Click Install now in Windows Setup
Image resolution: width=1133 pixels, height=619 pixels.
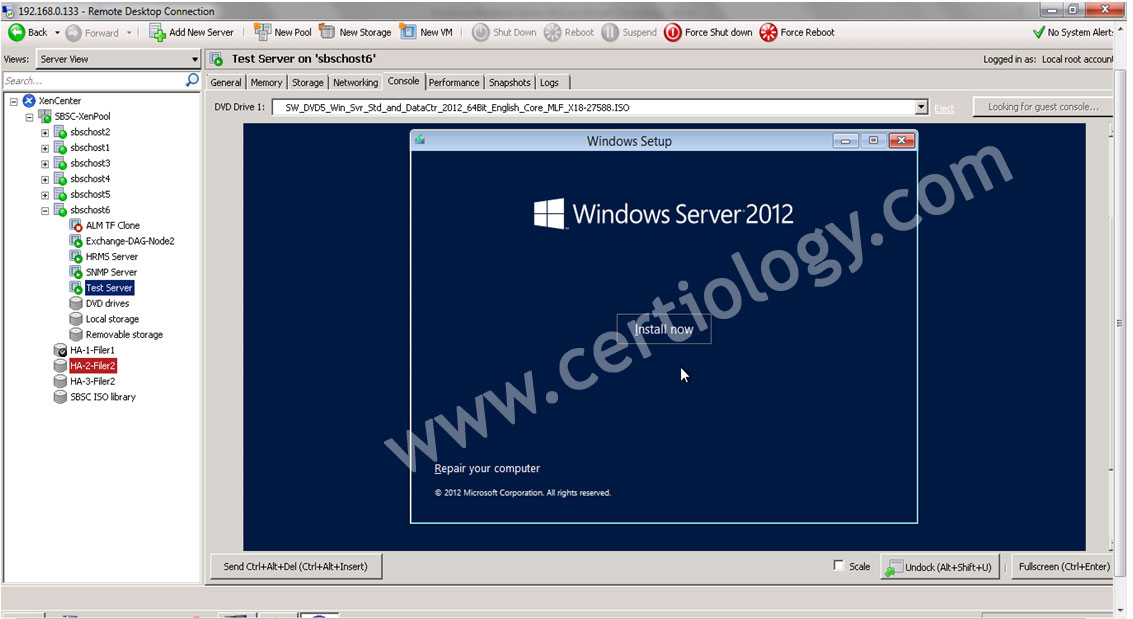(x=663, y=329)
